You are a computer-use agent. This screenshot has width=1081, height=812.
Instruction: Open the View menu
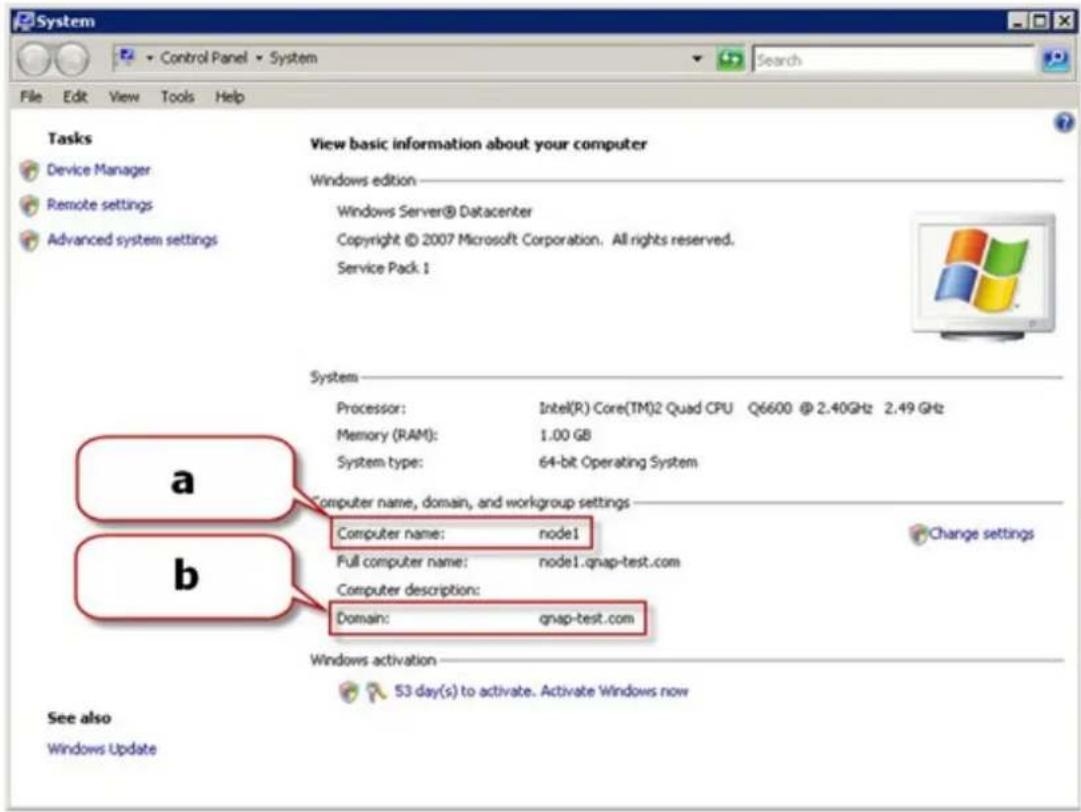click(x=124, y=97)
